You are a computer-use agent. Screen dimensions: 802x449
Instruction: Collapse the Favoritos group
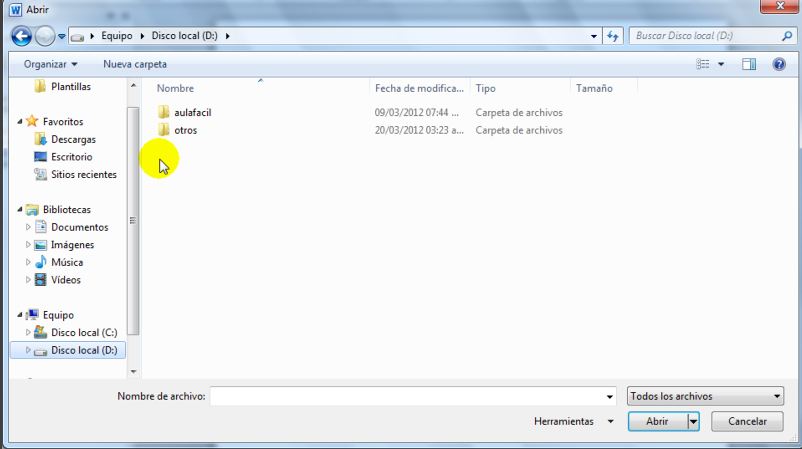[19, 122]
